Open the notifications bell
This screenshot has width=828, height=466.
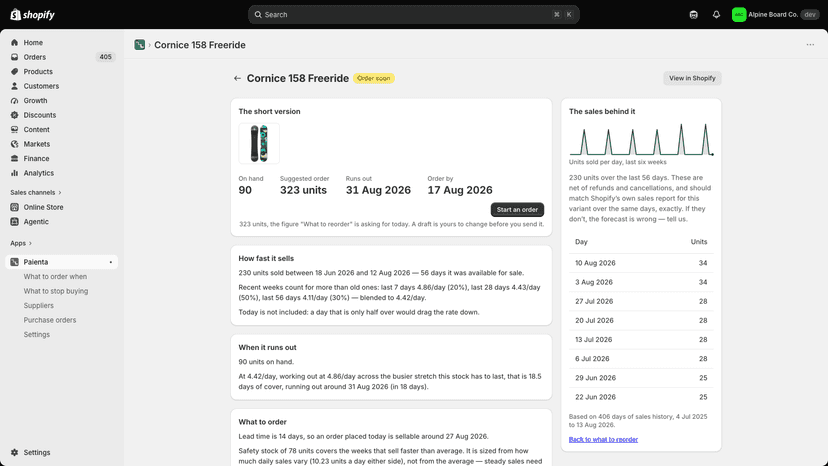tap(716, 15)
